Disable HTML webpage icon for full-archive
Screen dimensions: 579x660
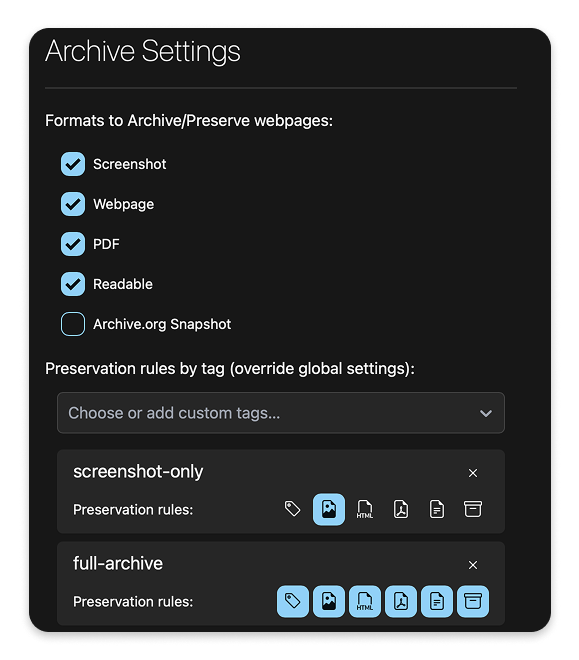pyautogui.click(x=365, y=601)
